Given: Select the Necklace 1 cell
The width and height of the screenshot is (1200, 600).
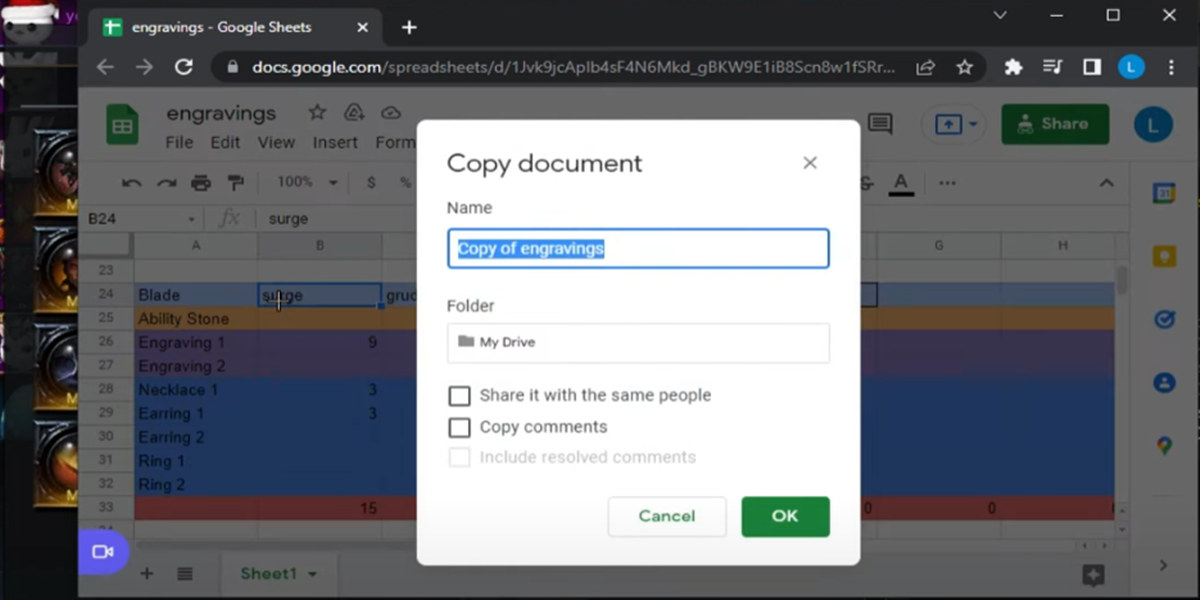Looking at the screenshot, I should click(x=196, y=390).
